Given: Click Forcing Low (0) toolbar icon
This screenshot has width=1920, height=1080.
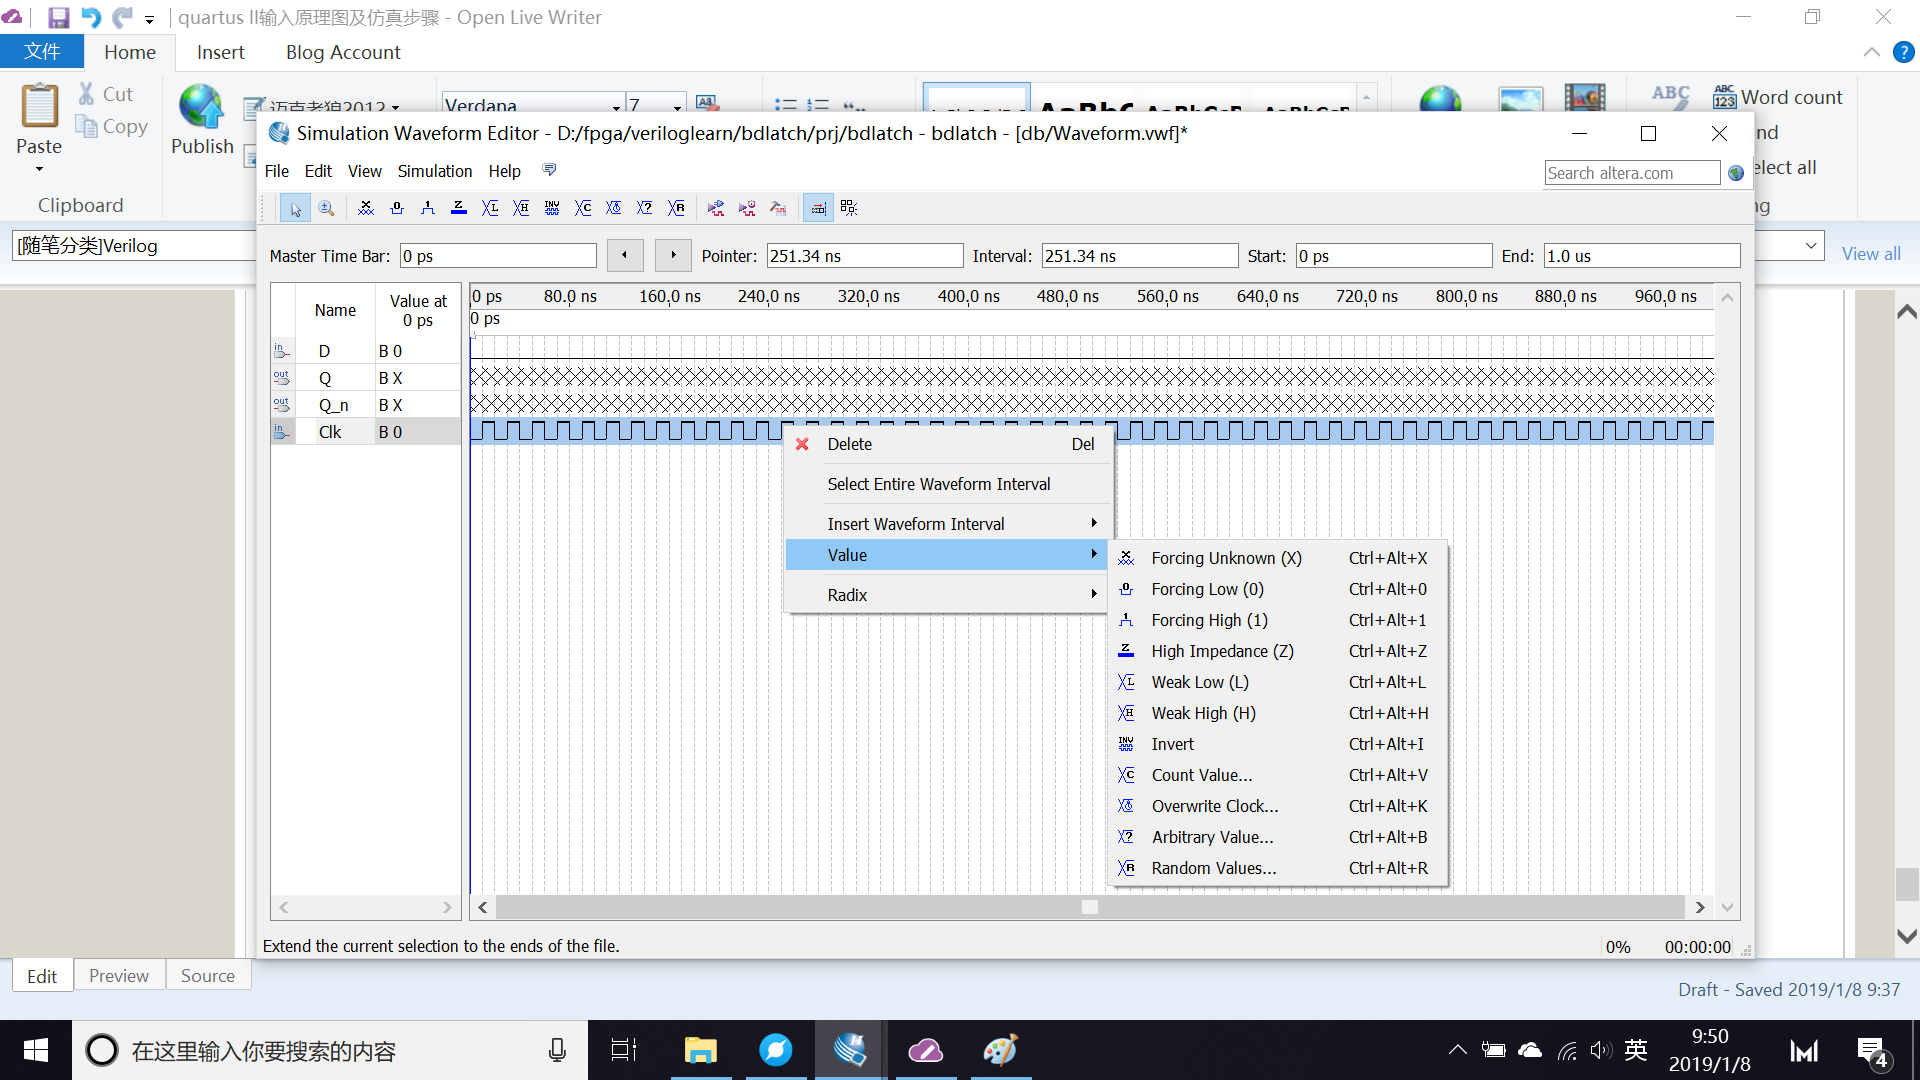Looking at the screenshot, I should [397, 208].
